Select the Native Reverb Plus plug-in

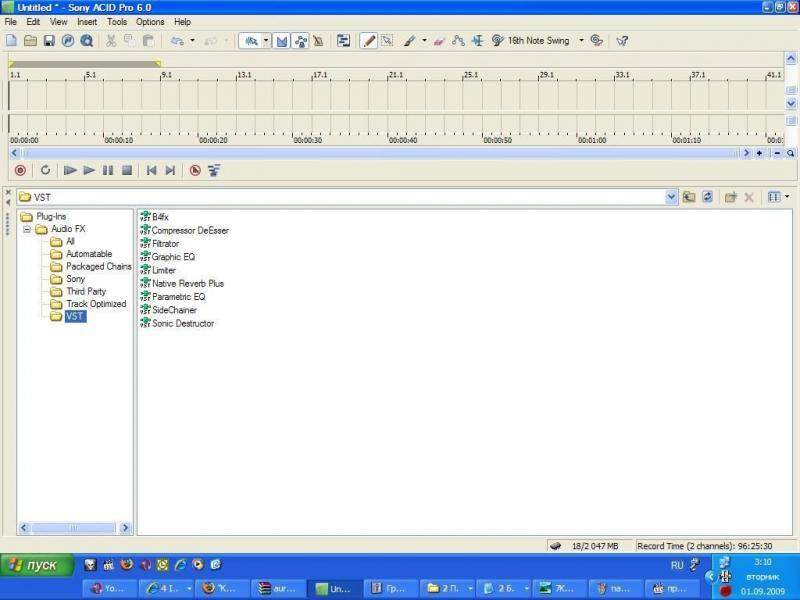(x=187, y=284)
